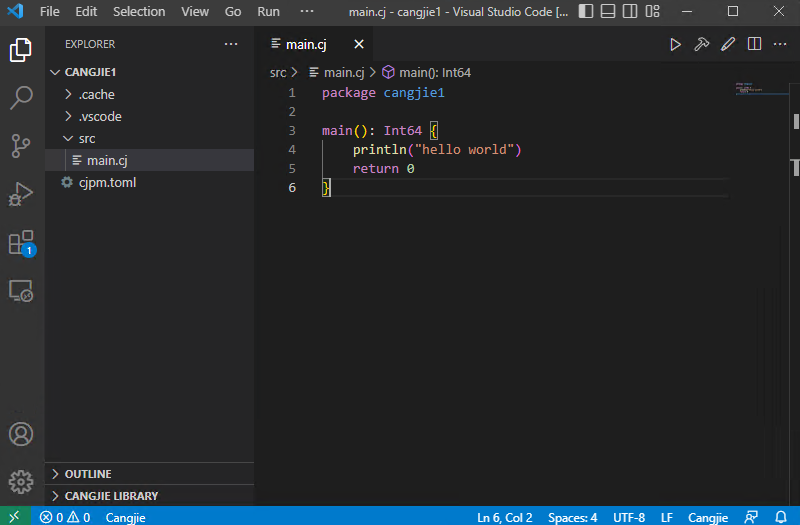
Task: Click Spaces: 4 indentation setting
Action: pyautogui.click(x=572, y=517)
